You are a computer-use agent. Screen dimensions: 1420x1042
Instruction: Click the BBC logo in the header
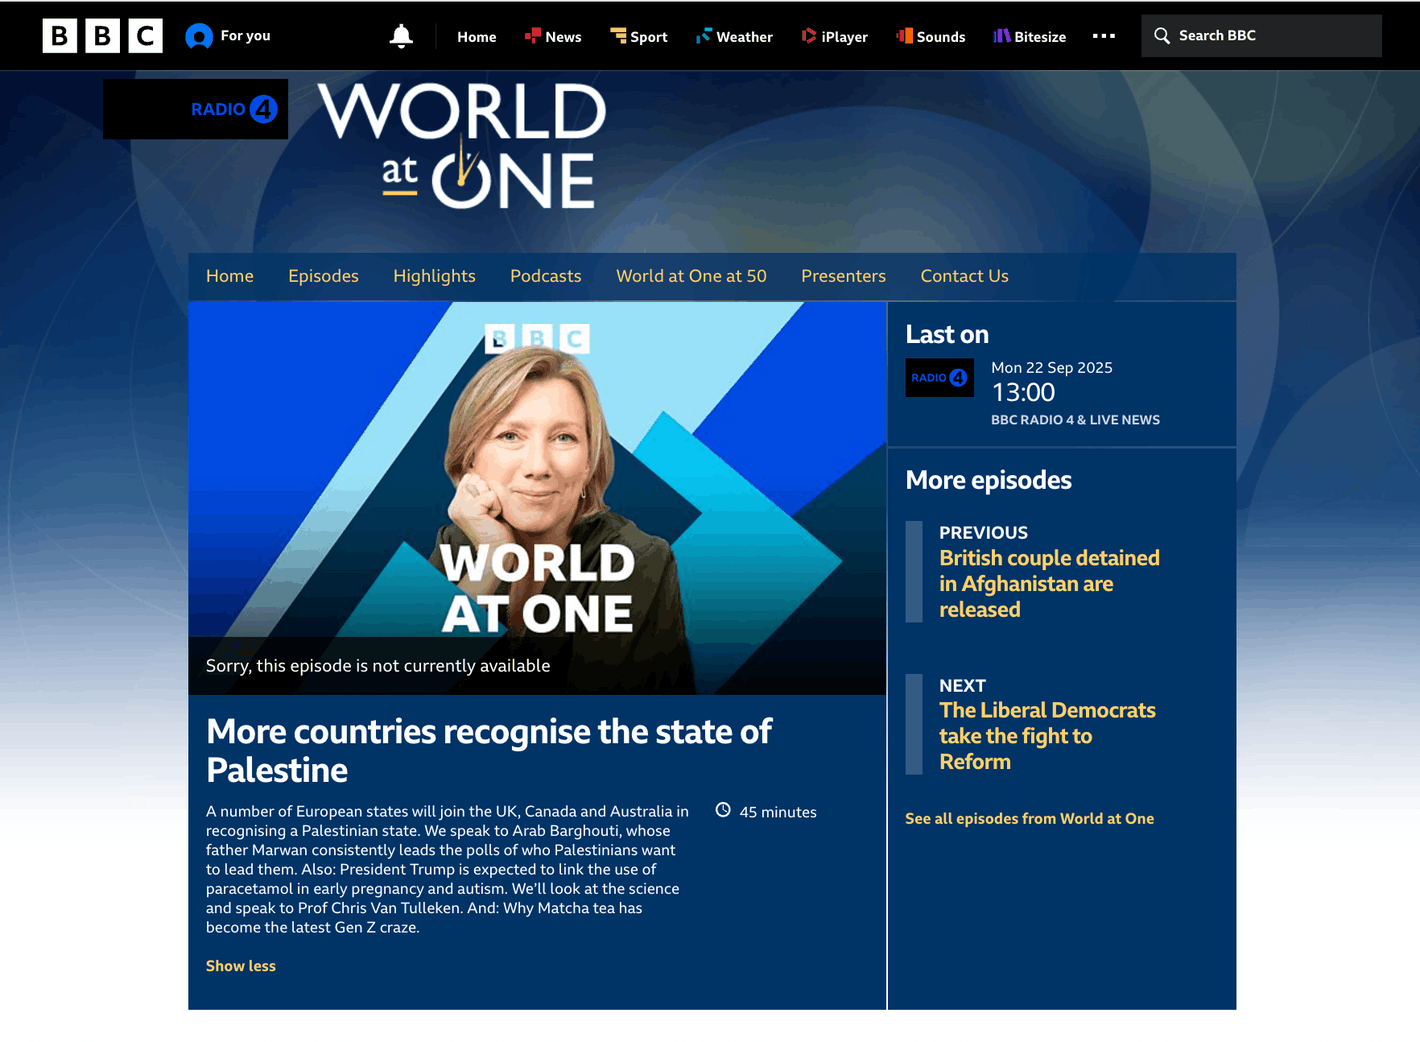[x=102, y=36]
